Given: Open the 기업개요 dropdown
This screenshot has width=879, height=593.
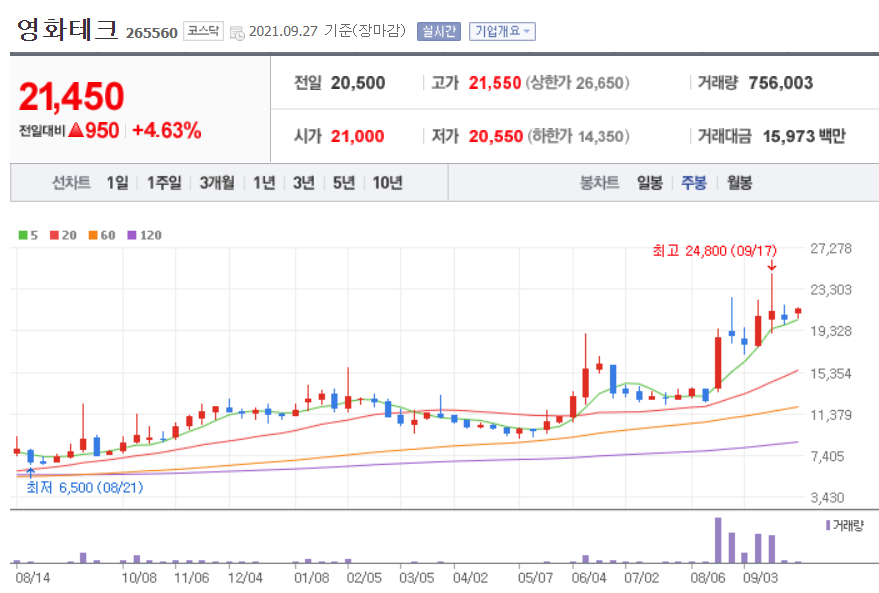Looking at the screenshot, I should (x=496, y=30).
